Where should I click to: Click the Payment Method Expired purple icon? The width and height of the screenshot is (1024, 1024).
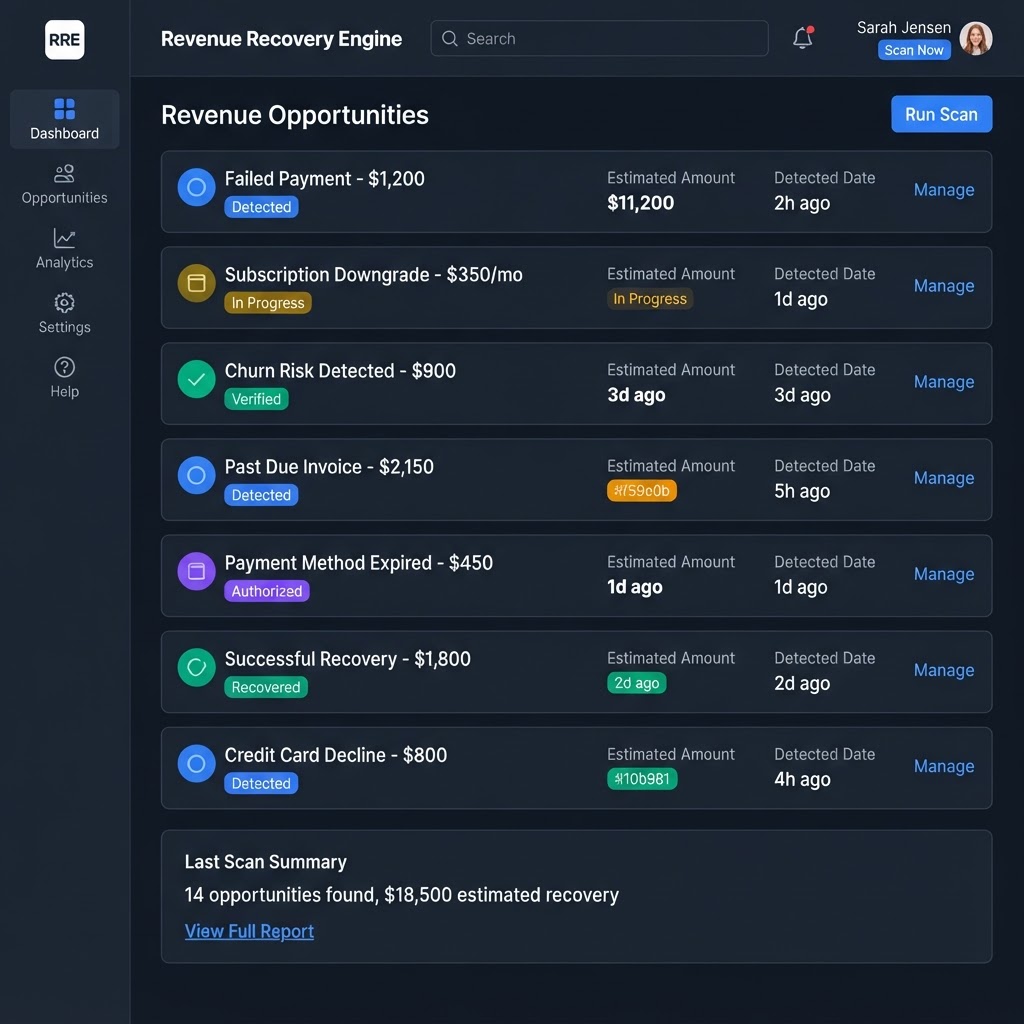point(197,571)
